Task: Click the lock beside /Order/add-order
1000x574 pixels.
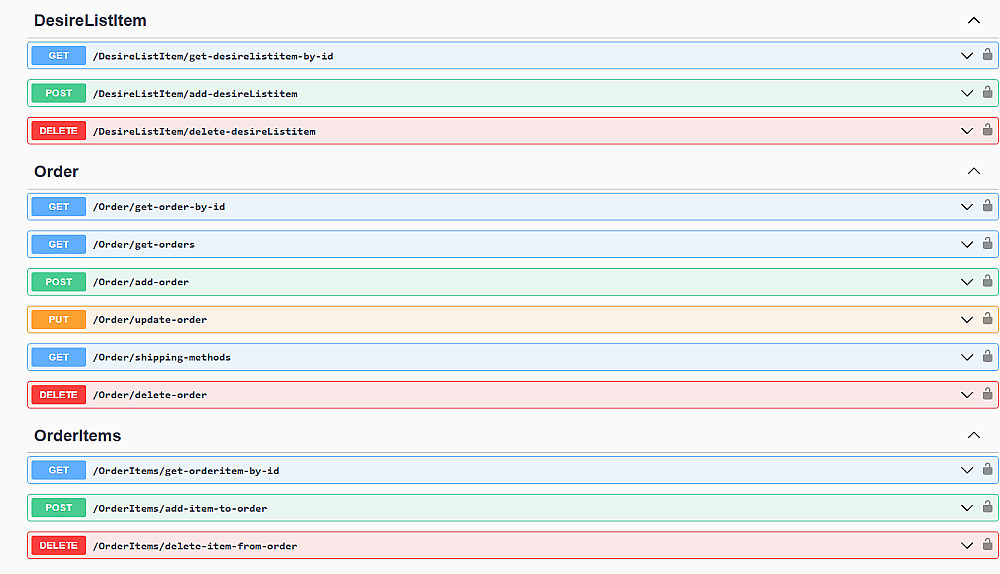Action: (x=987, y=281)
